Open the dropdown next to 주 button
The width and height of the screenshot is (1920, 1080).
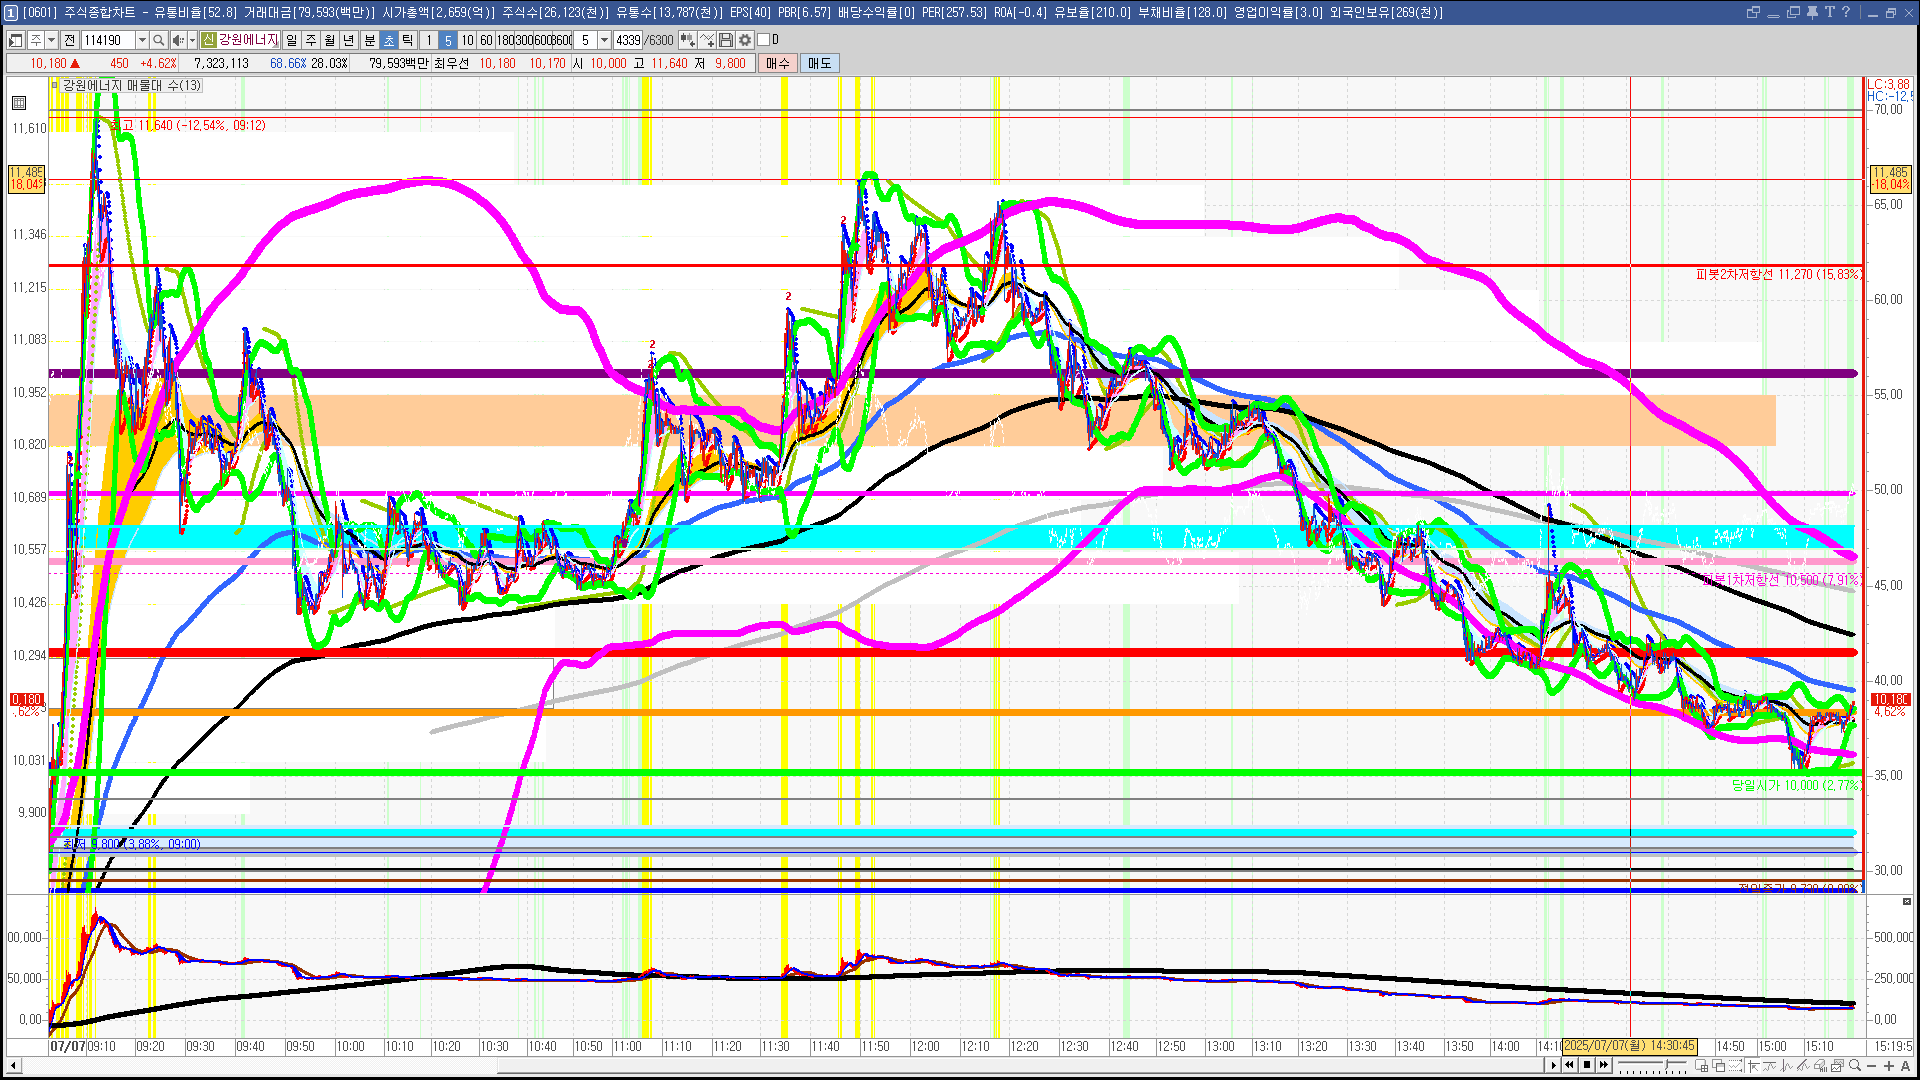(x=51, y=40)
